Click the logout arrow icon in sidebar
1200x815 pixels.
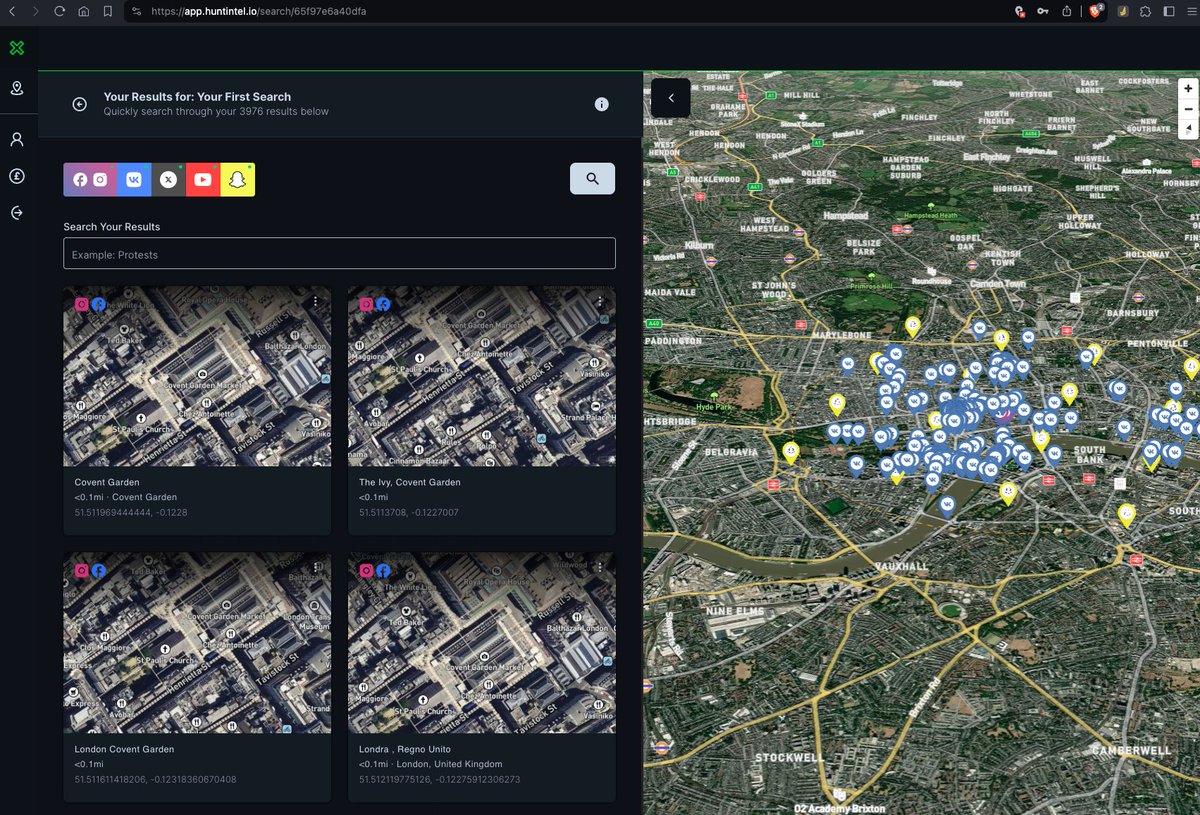click(x=17, y=213)
